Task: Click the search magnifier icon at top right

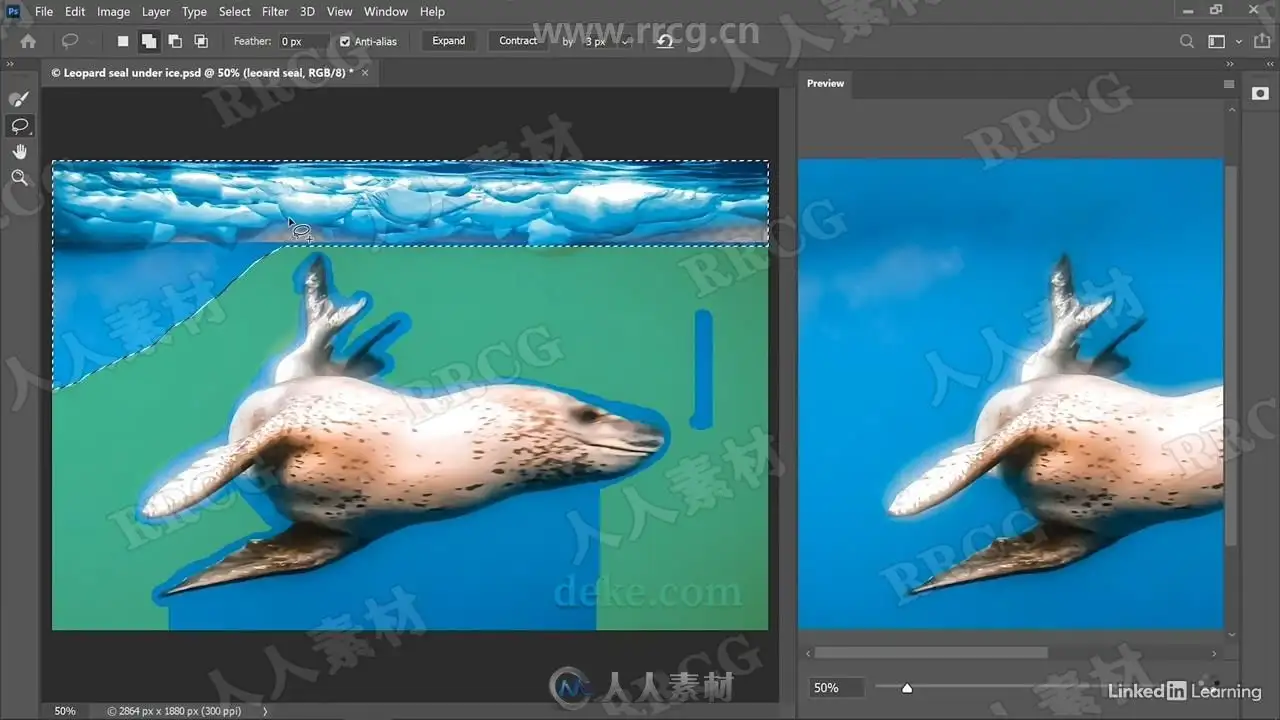Action: point(1187,41)
